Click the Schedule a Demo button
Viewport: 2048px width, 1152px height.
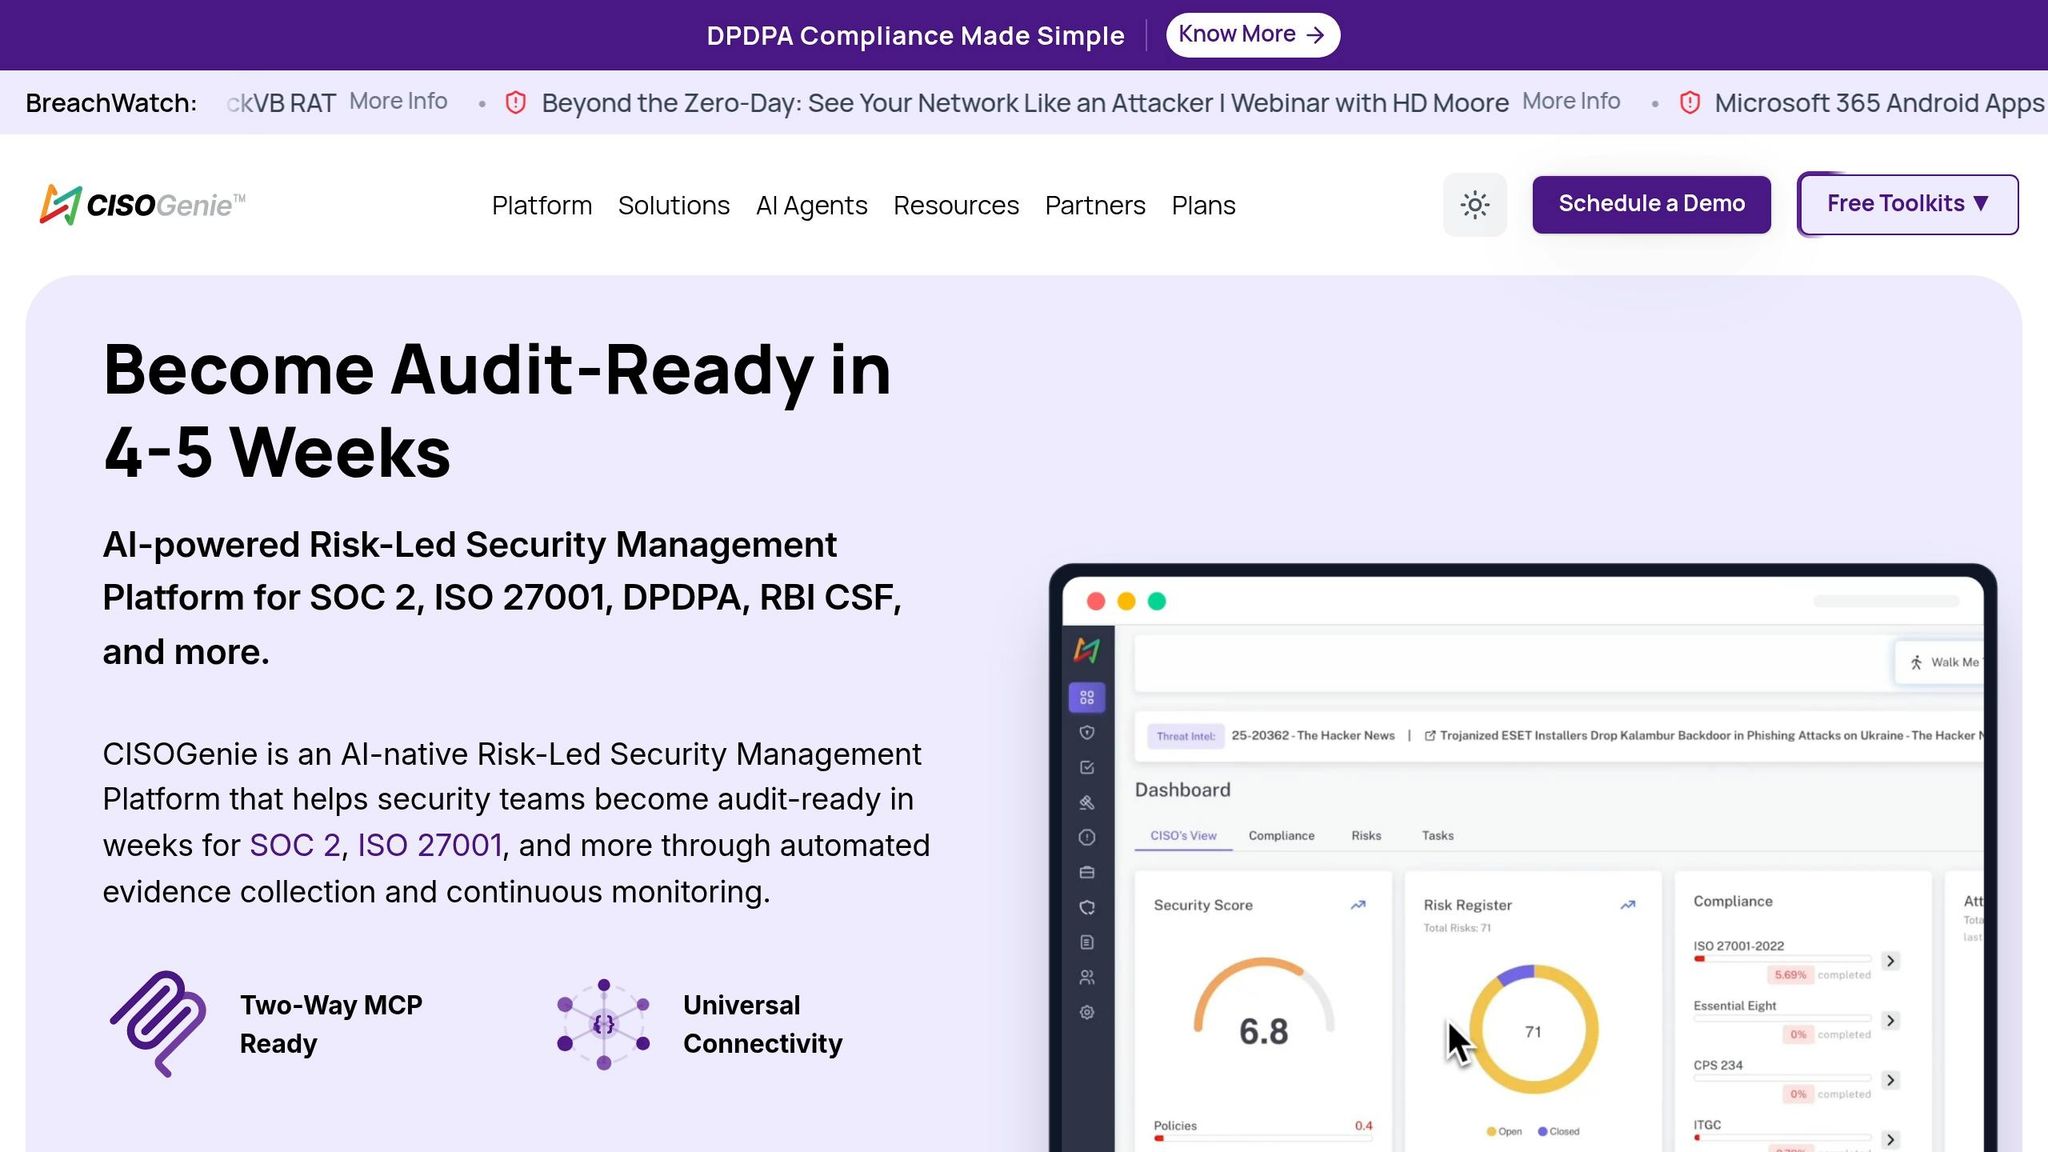click(x=1651, y=204)
